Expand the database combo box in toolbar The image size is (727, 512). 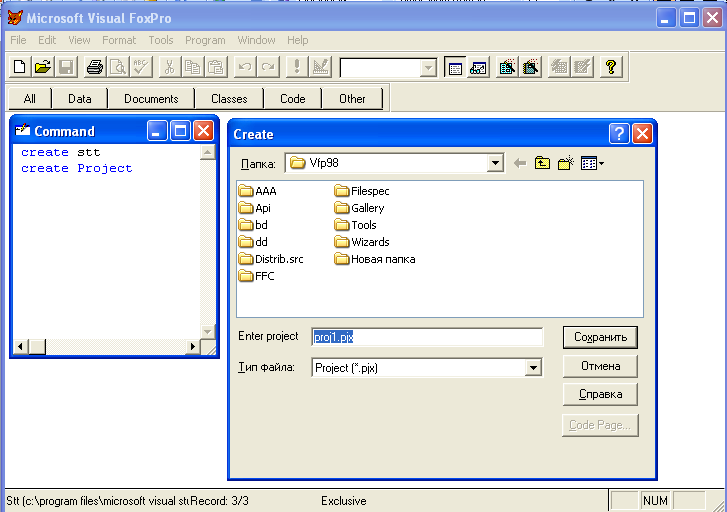pos(428,68)
